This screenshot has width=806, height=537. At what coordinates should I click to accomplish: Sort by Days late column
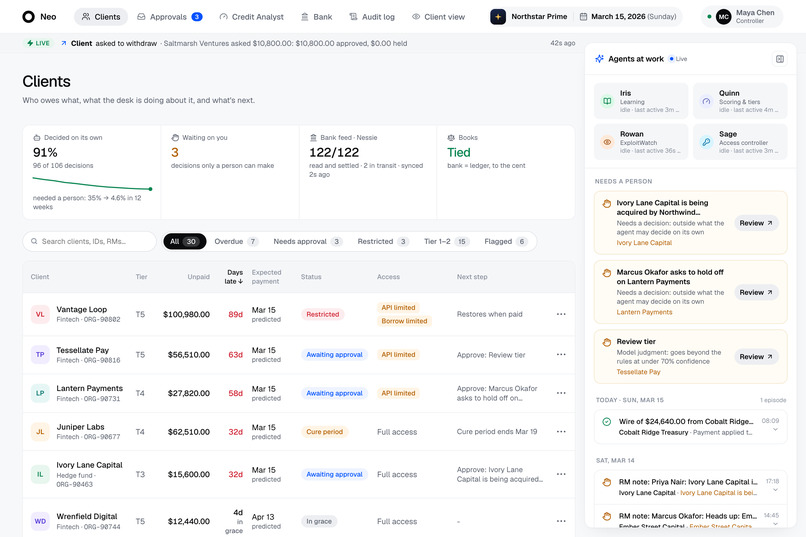(x=234, y=276)
